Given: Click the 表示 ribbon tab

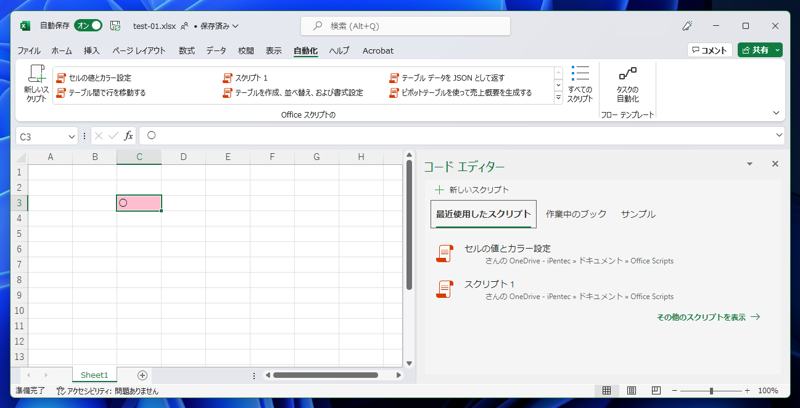Looking at the screenshot, I should coord(273,50).
